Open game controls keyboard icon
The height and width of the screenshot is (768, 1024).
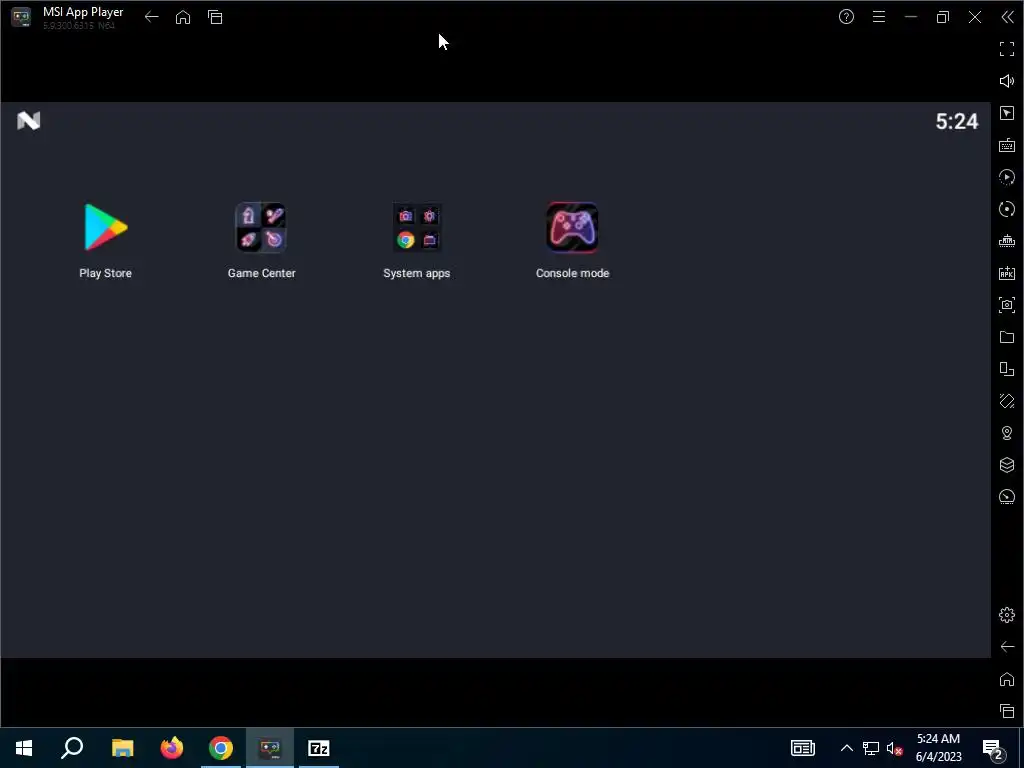point(1007,145)
